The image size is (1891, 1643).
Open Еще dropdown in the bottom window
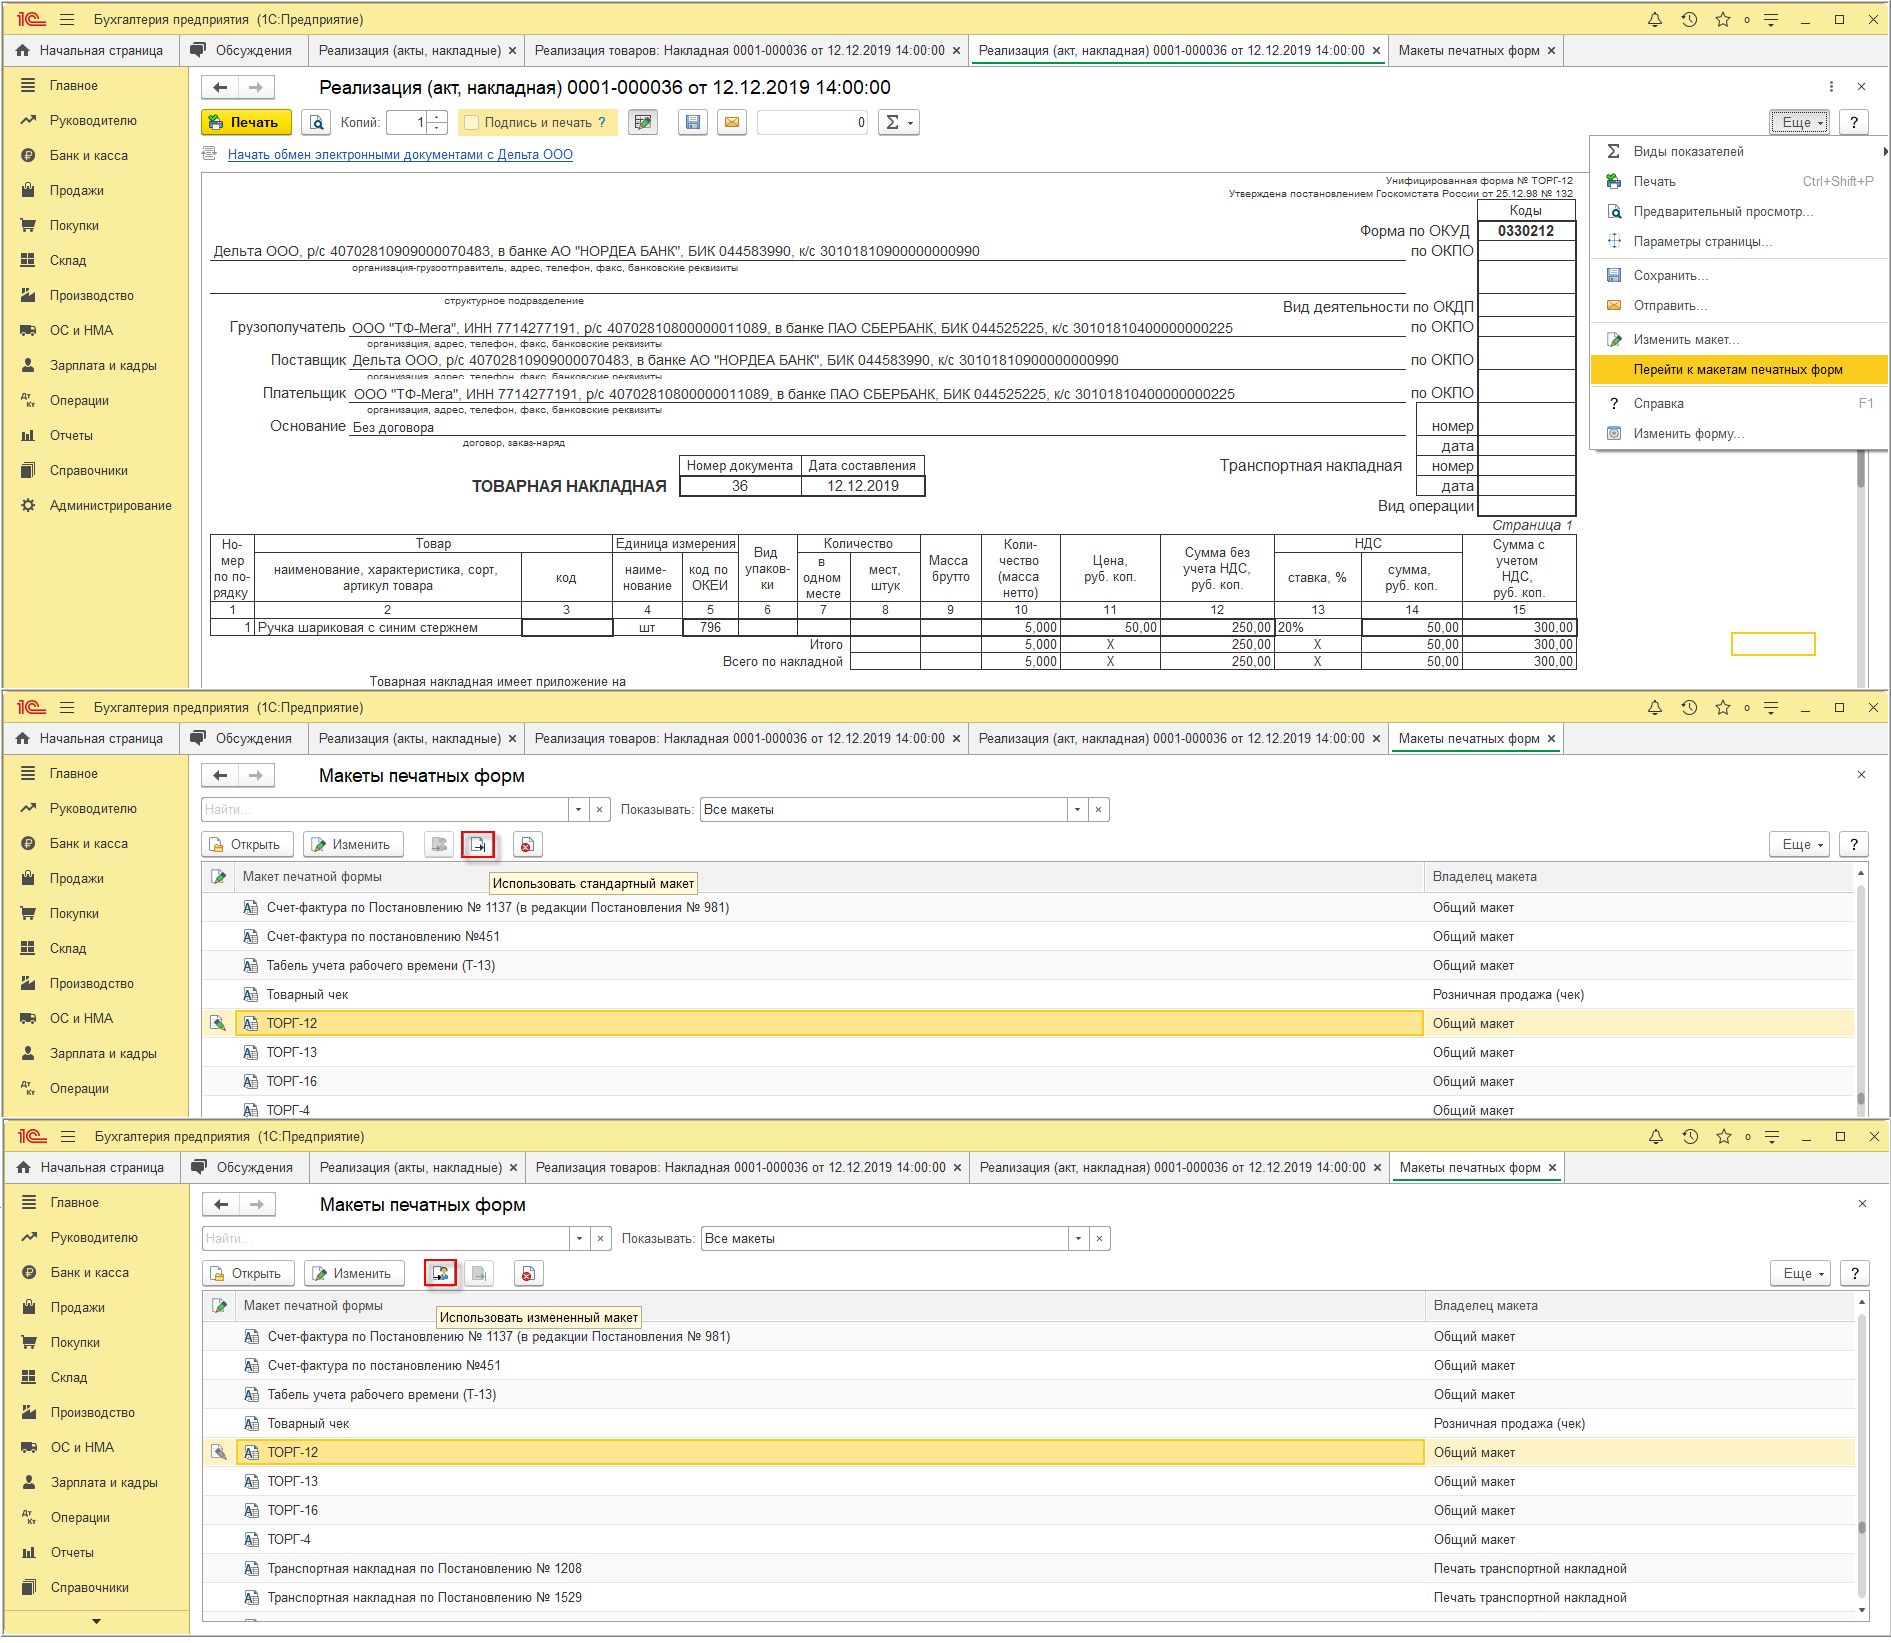click(1800, 1273)
